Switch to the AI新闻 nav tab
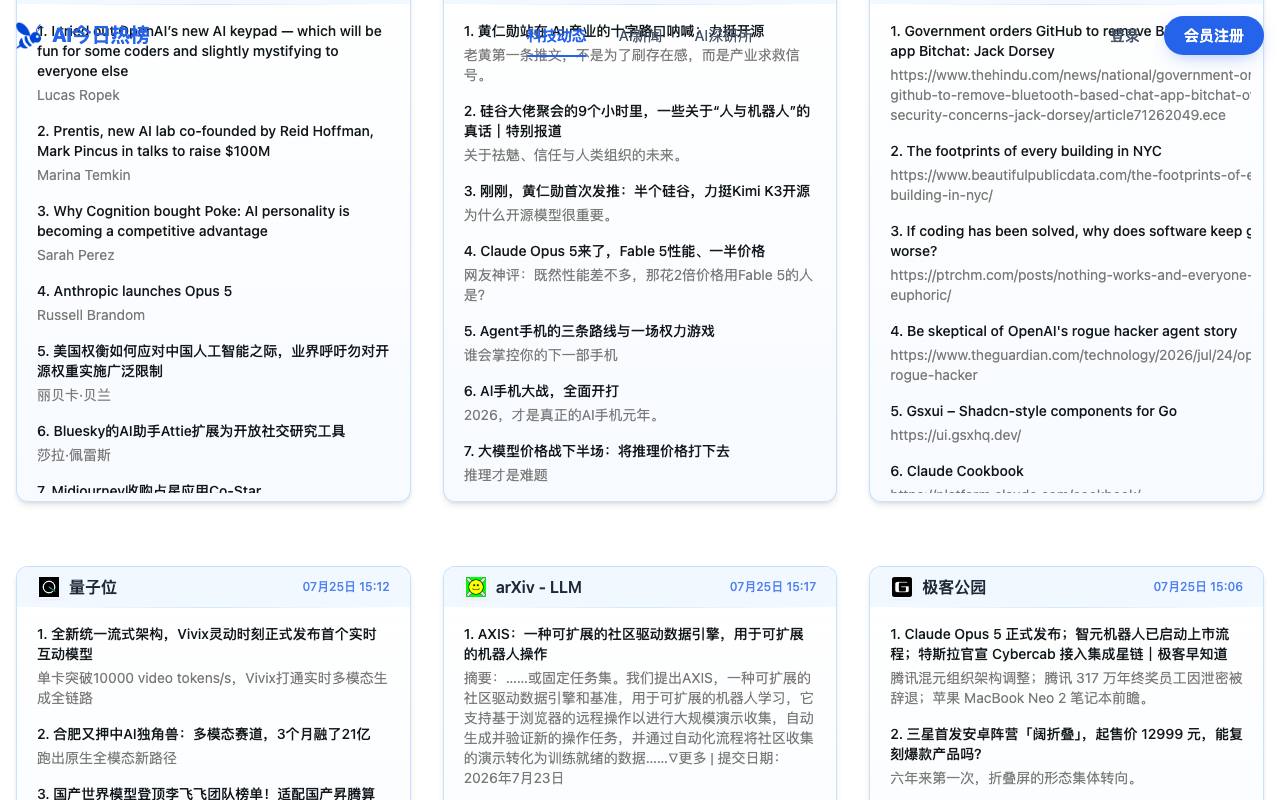Screen dimensions: 1280x800 pos(640,36)
